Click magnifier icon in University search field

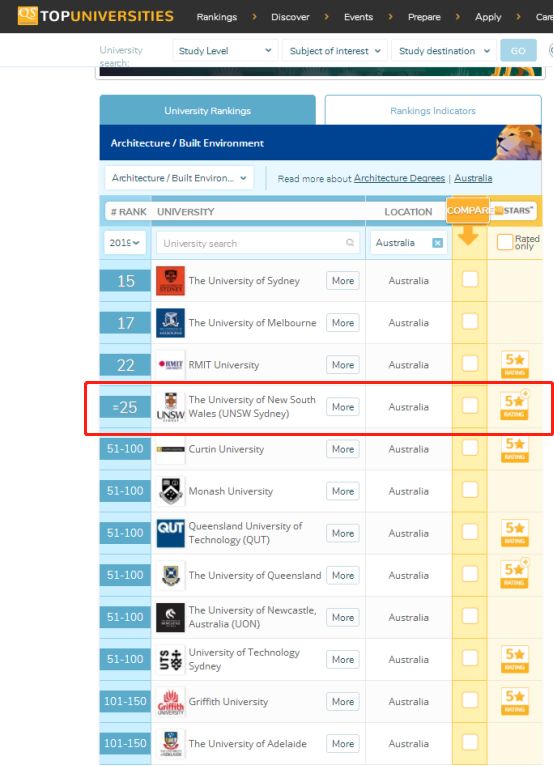click(350, 242)
